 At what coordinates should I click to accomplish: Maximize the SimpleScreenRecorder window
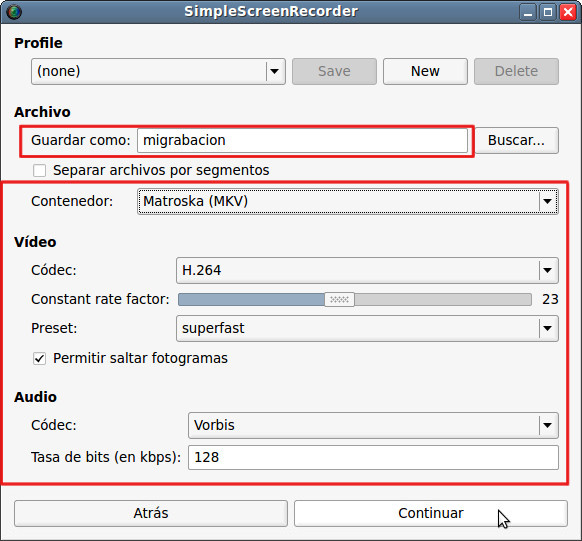[548, 12]
